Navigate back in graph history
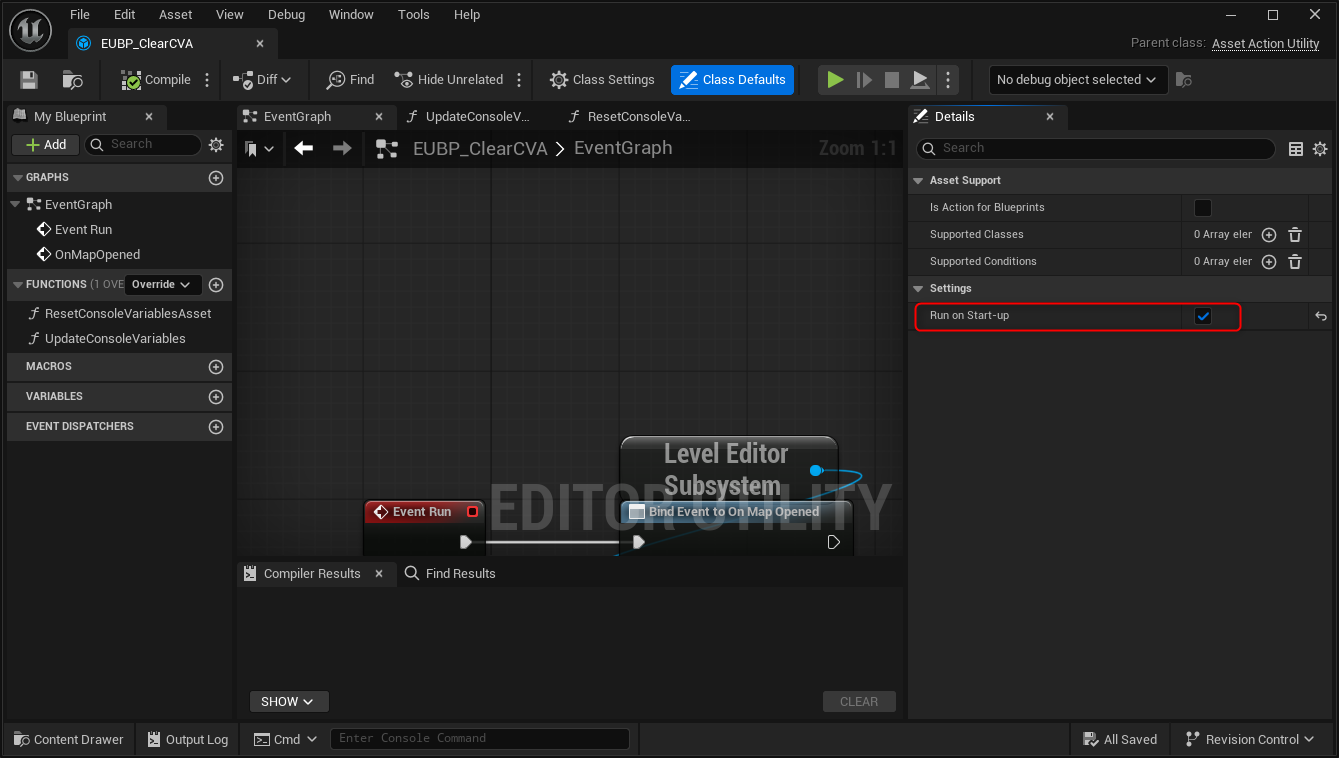Screen dimensions: 1339x758 304,148
